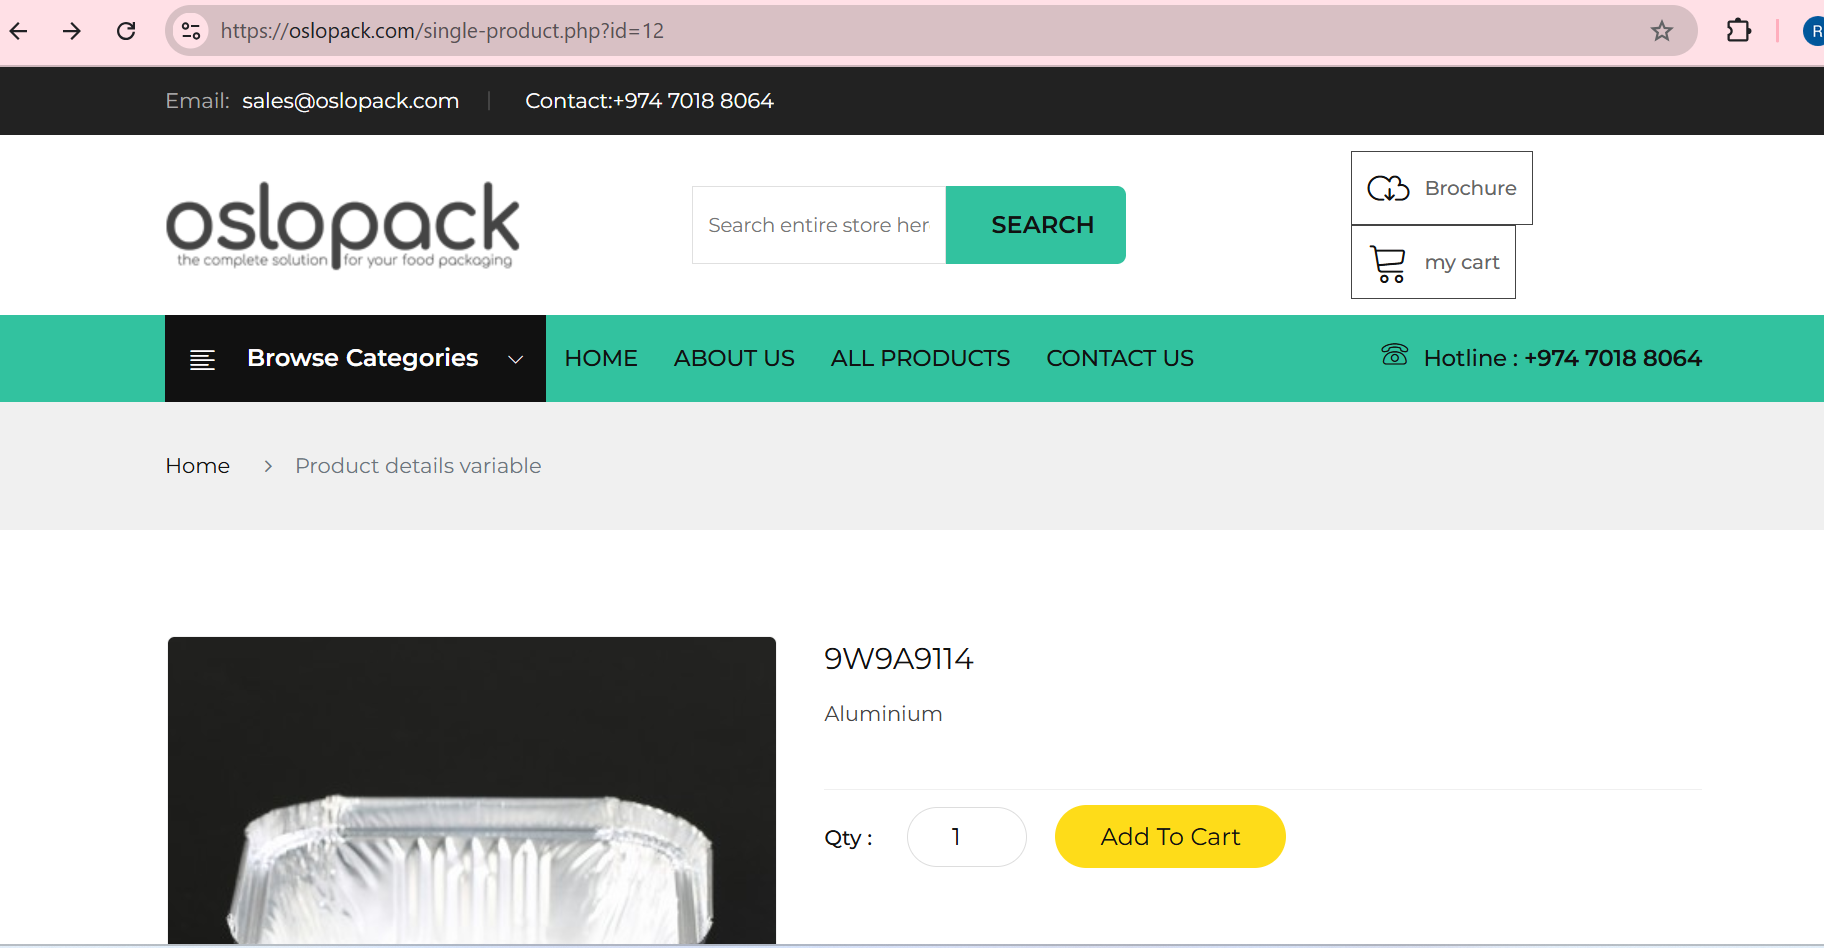Screen dimensions: 1824x948
Task: Click inside the Qty input field
Action: [966, 837]
